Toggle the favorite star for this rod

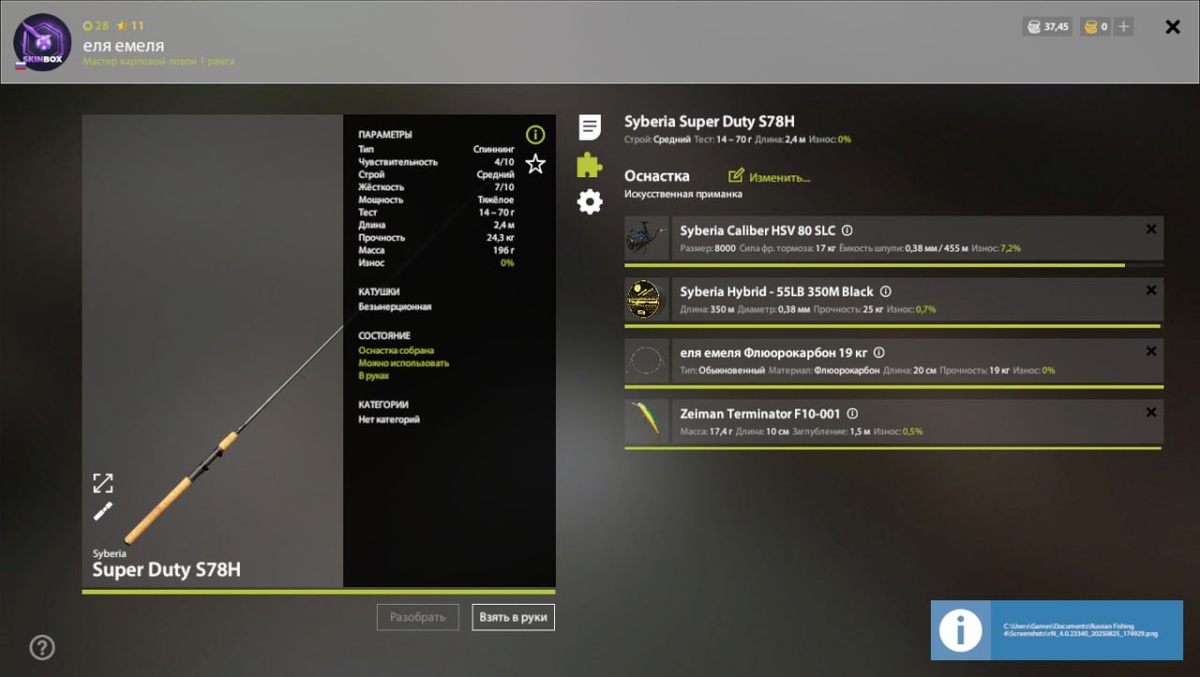pos(536,164)
